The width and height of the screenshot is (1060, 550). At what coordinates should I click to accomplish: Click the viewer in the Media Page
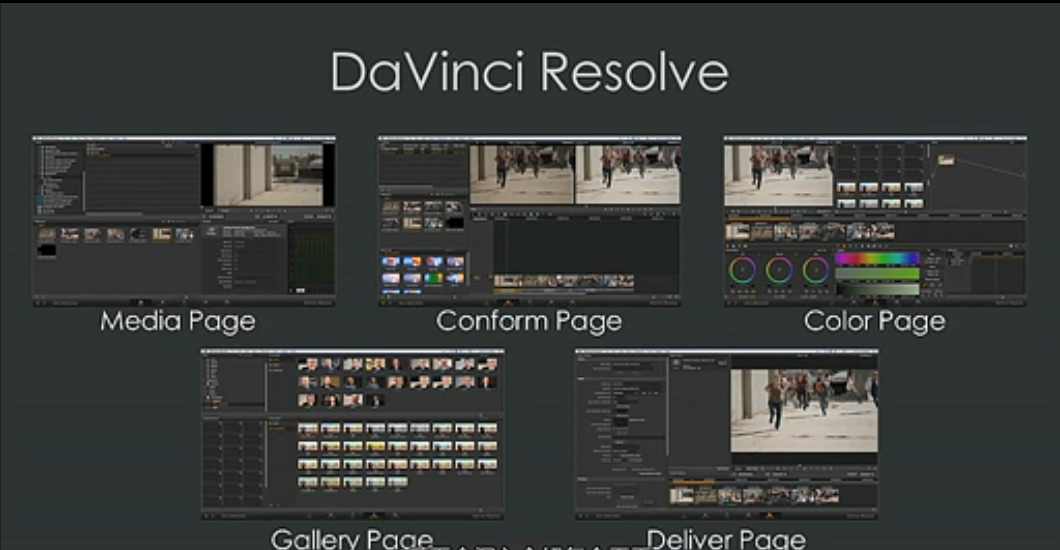coord(268,175)
